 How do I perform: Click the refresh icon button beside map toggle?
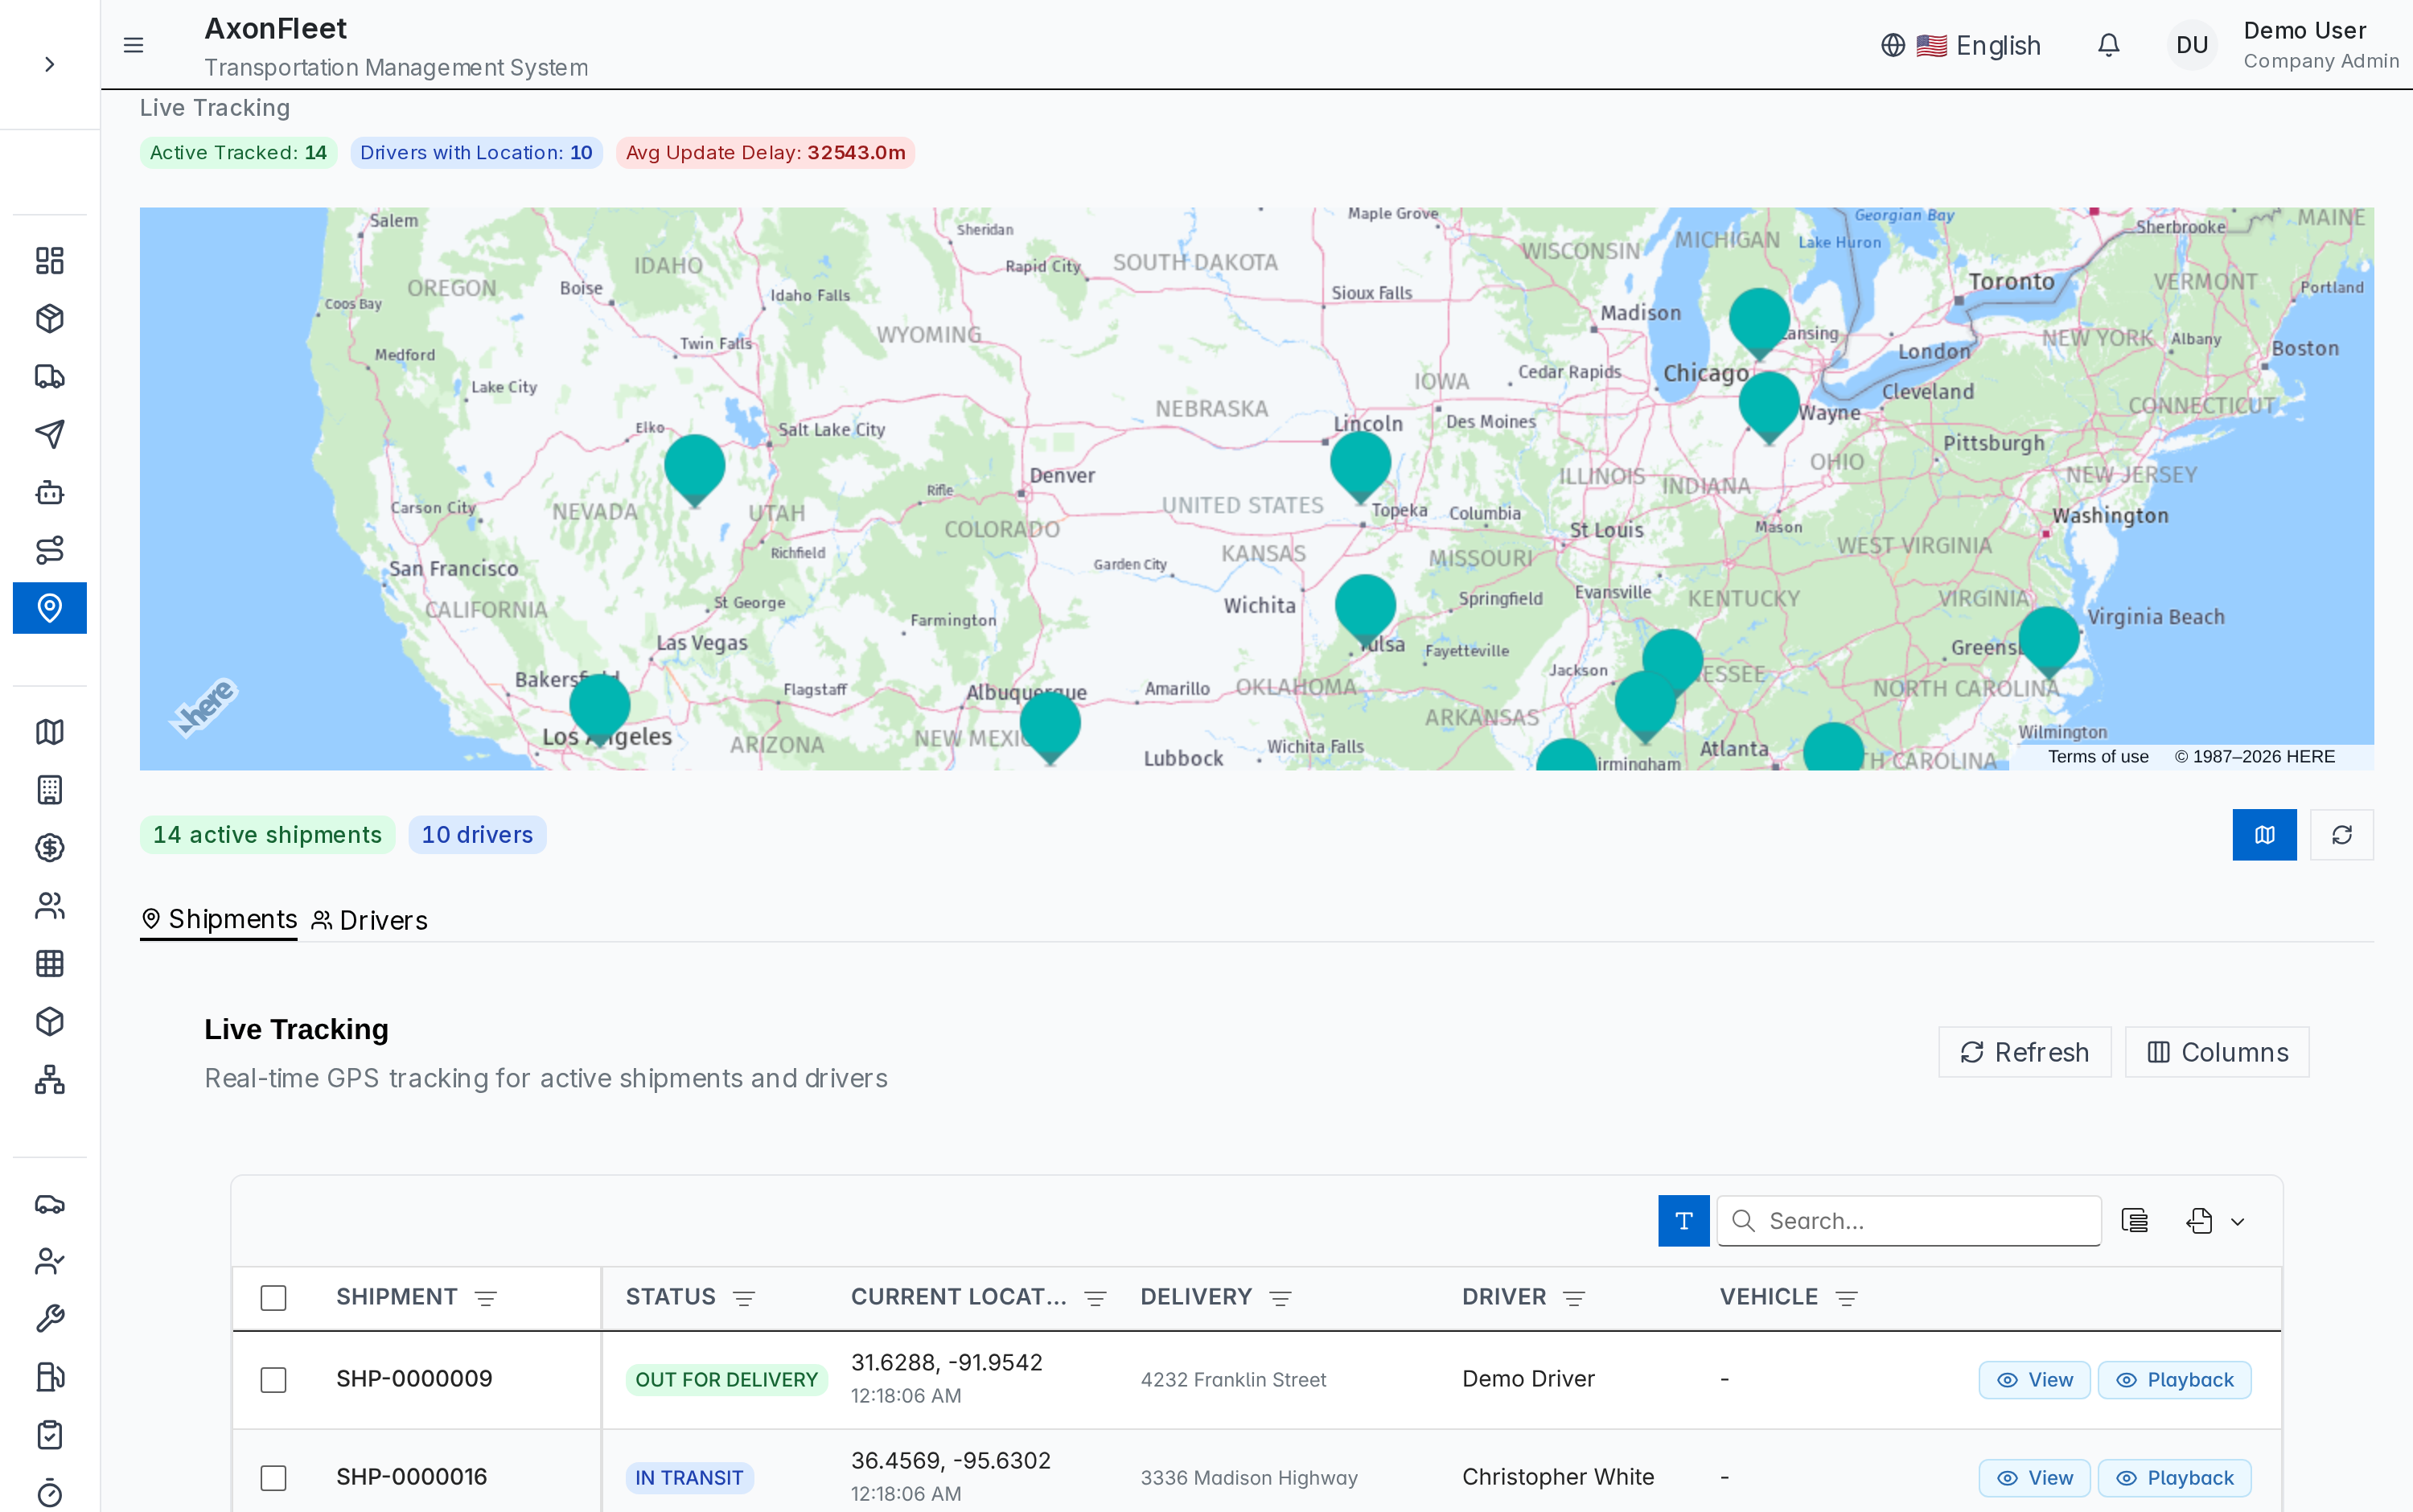(2341, 835)
